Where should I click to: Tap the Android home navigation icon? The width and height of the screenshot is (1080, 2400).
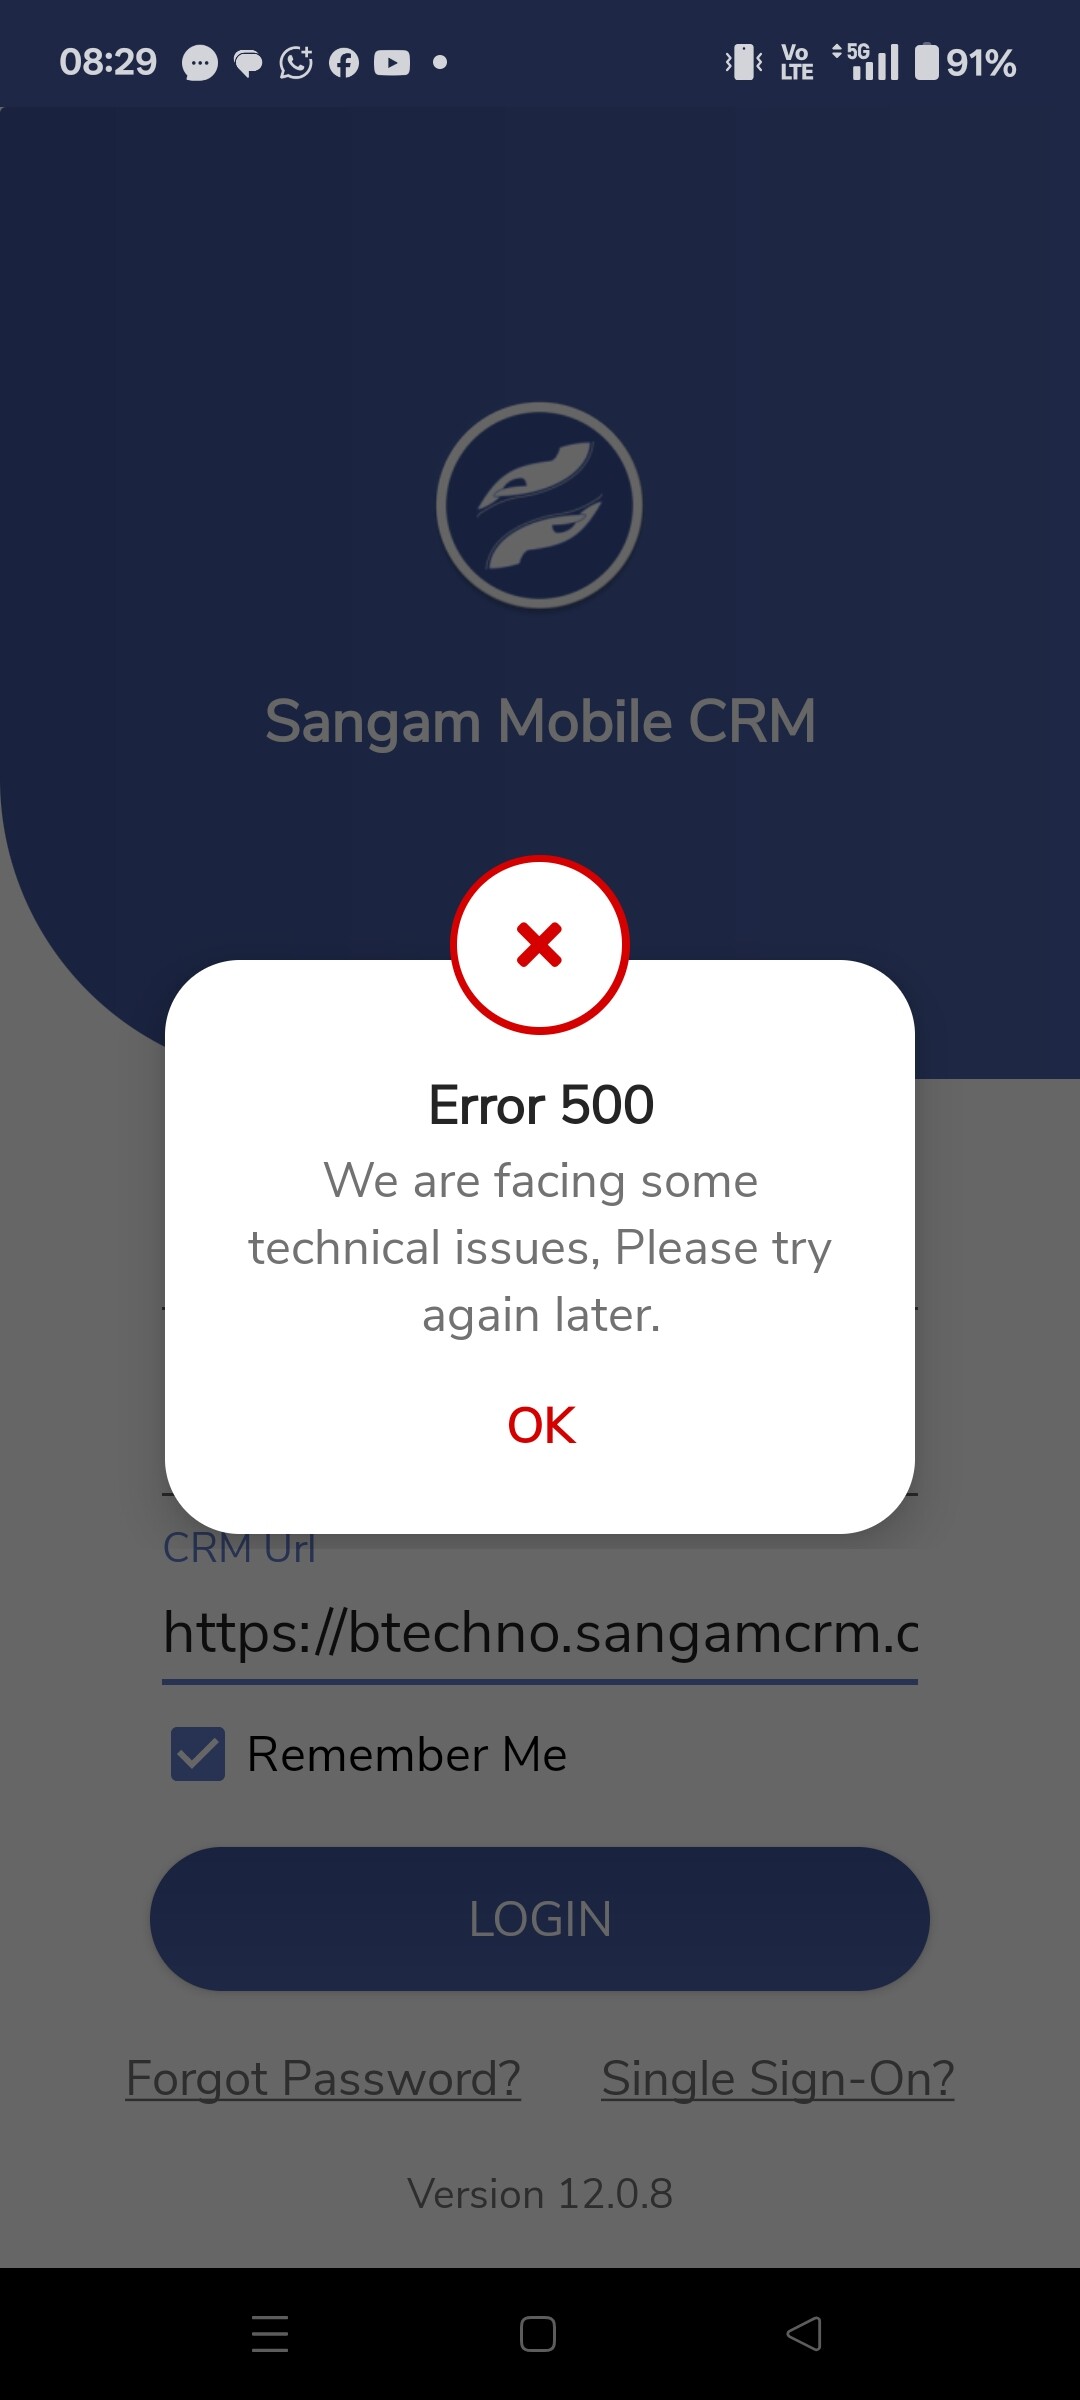(x=538, y=2334)
